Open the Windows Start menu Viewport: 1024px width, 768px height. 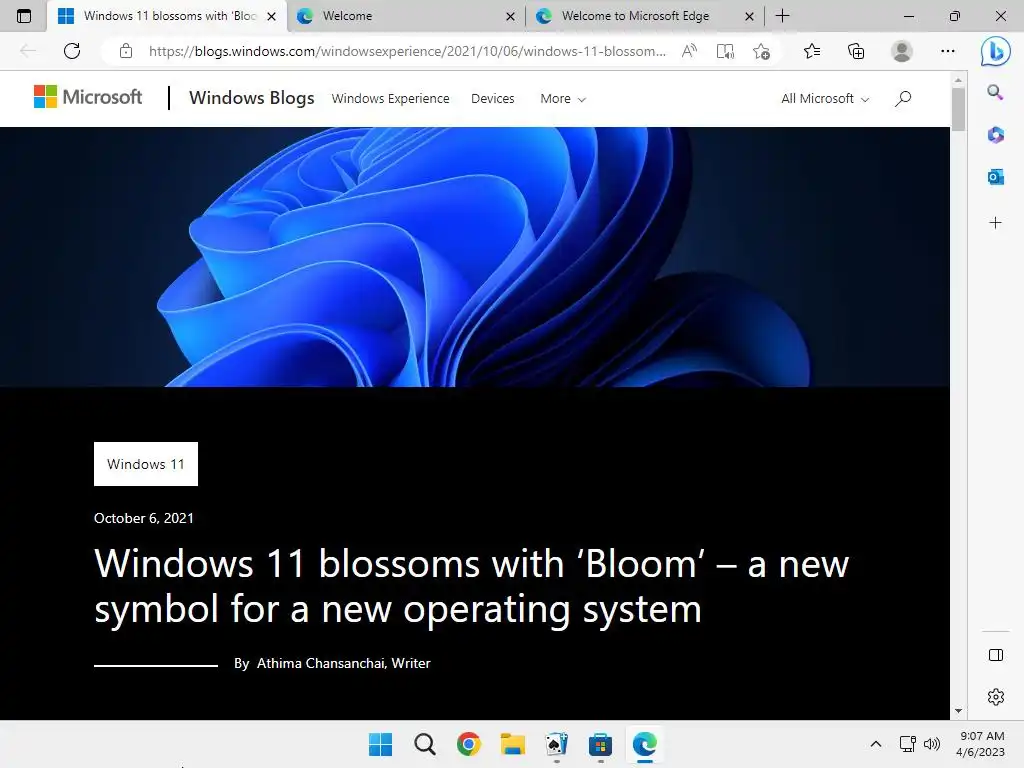381,744
